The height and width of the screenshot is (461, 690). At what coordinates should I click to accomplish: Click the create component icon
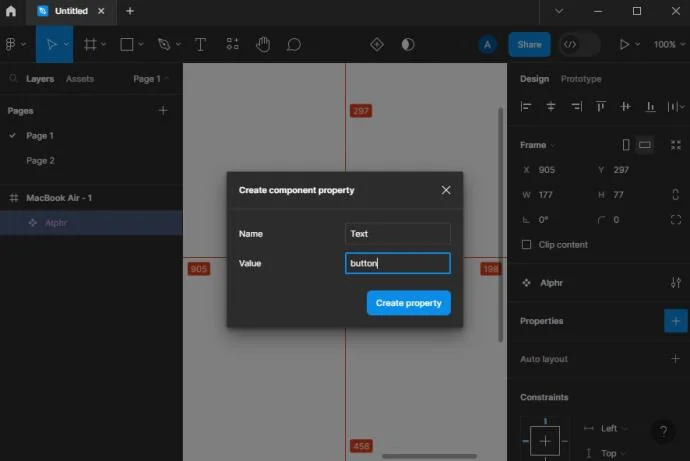[377, 44]
